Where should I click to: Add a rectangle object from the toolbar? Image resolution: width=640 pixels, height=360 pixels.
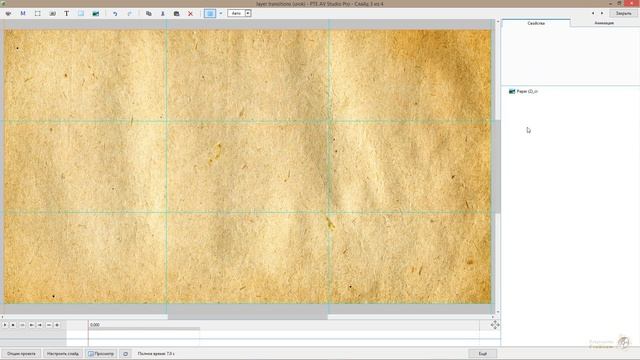[x=81, y=13]
